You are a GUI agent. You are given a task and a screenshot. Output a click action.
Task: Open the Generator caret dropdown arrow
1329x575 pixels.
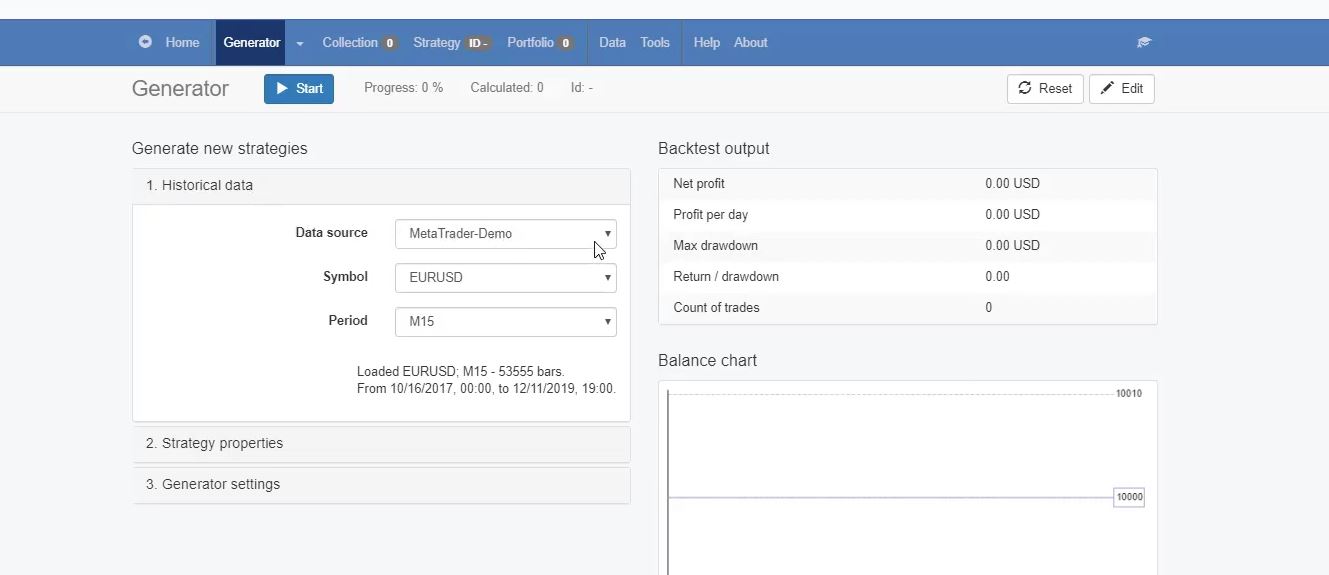(x=300, y=43)
